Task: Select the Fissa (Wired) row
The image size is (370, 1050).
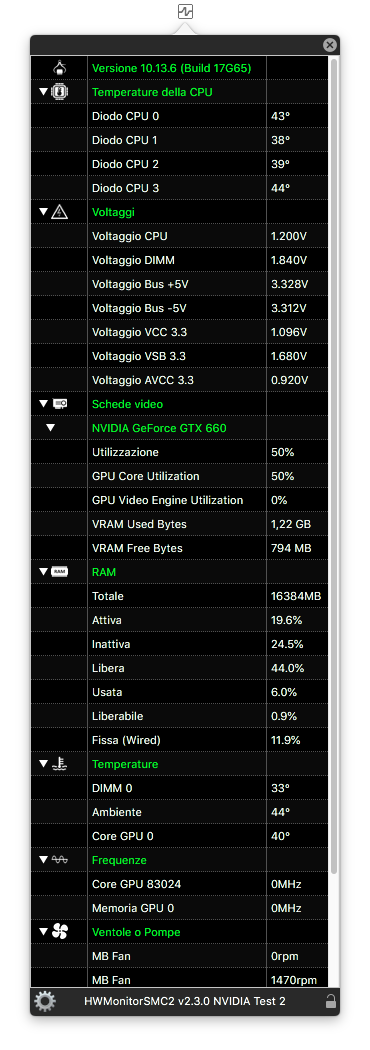Action: (180, 741)
